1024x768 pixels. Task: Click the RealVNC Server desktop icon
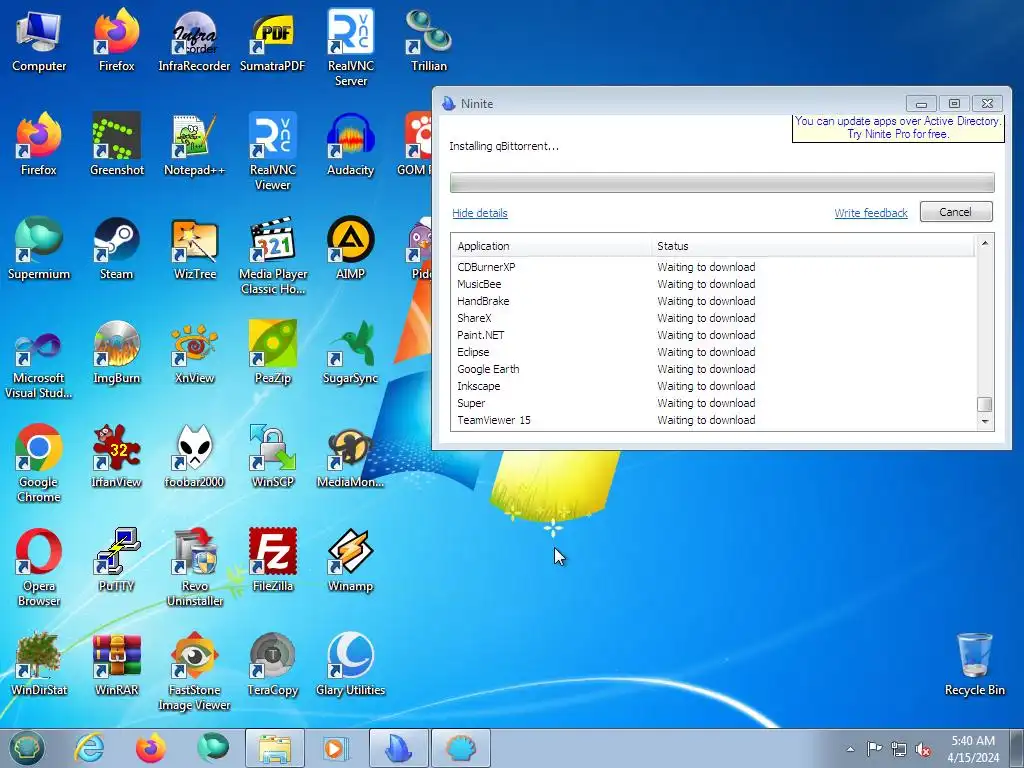351,48
